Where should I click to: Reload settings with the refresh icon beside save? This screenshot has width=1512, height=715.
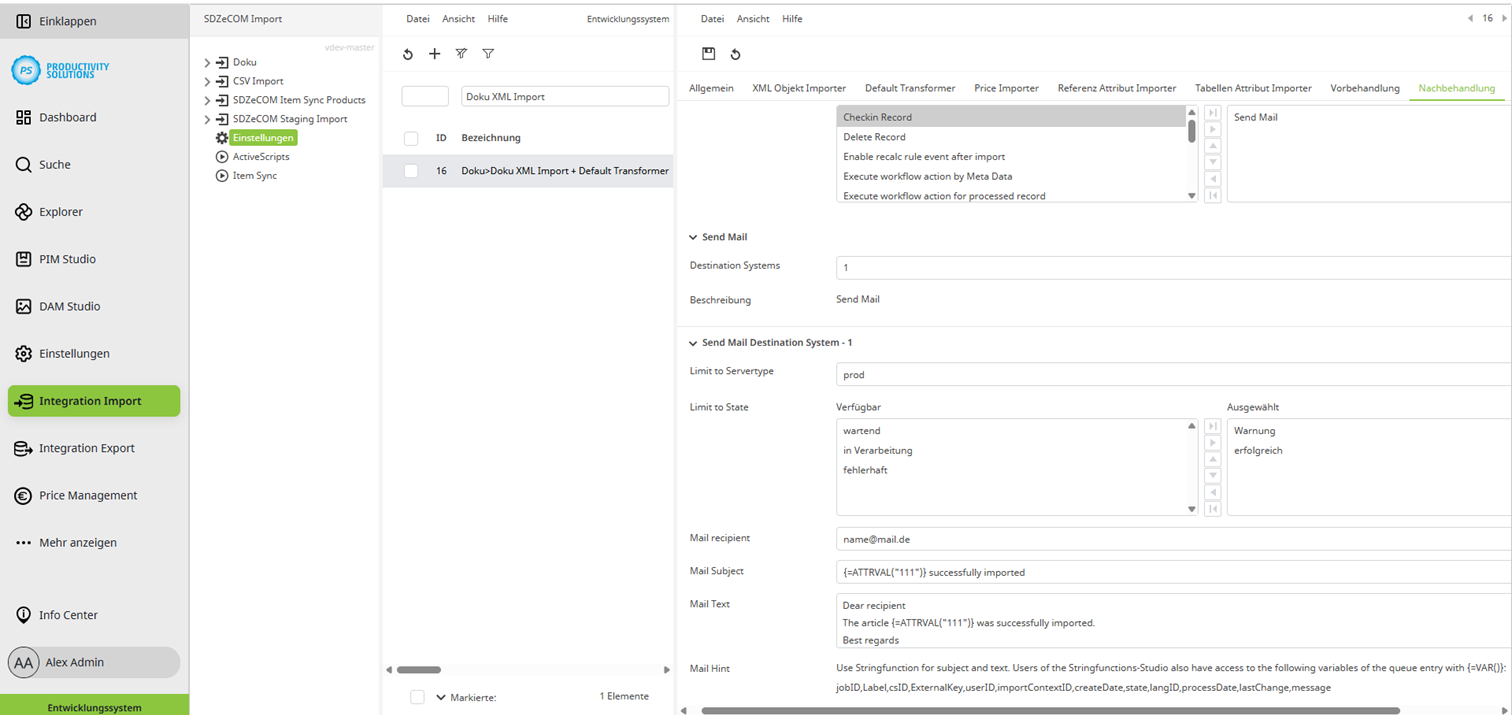point(737,54)
